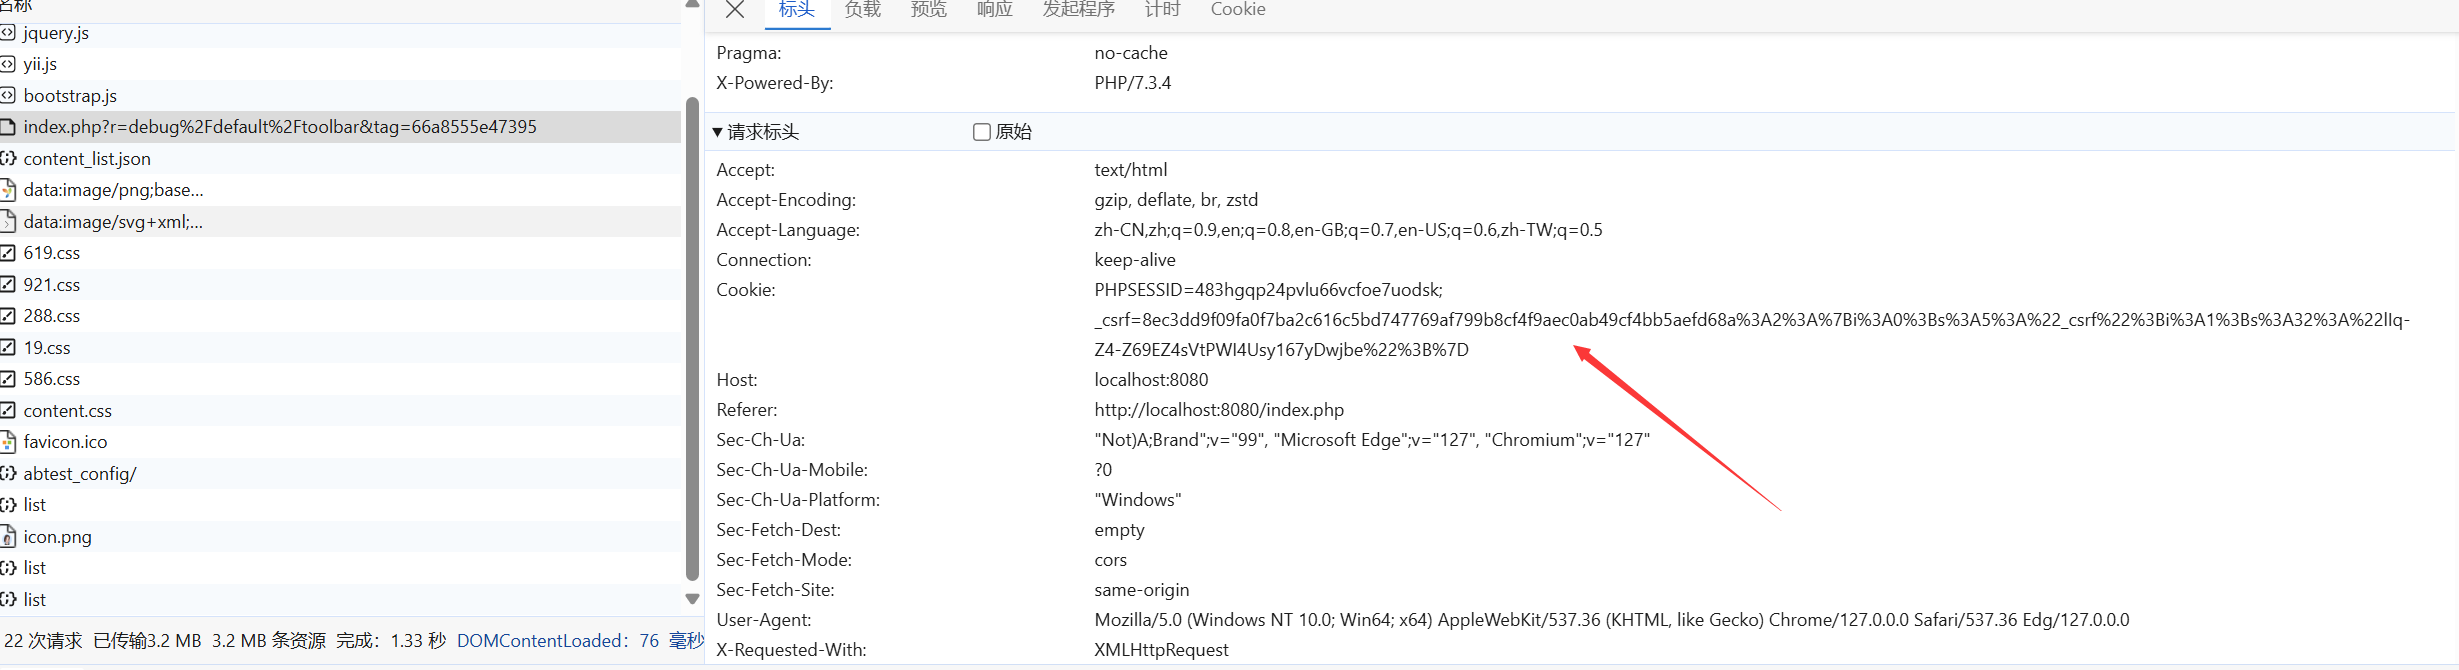Image resolution: width=2459 pixels, height=670 pixels.
Task: Collapse the 请求标头 section
Action: pos(718,132)
